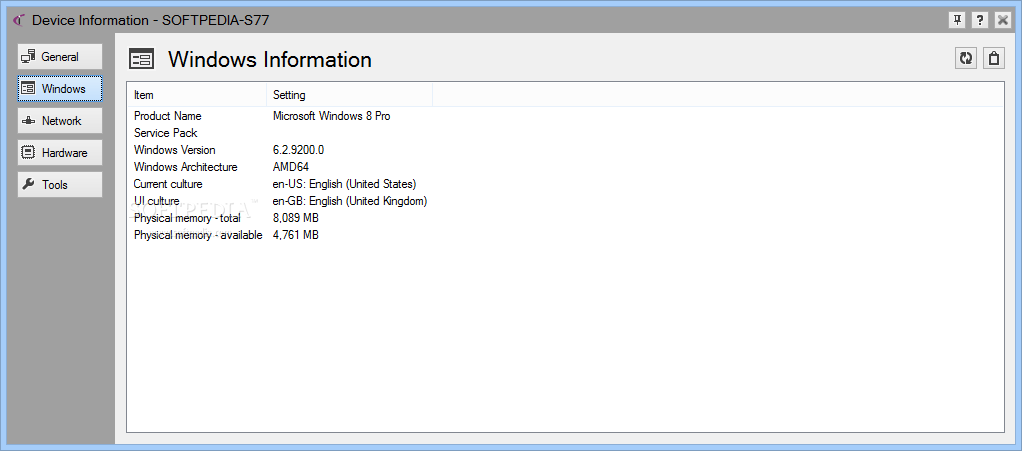Click en-US: English (United States) value

point(344,184)
